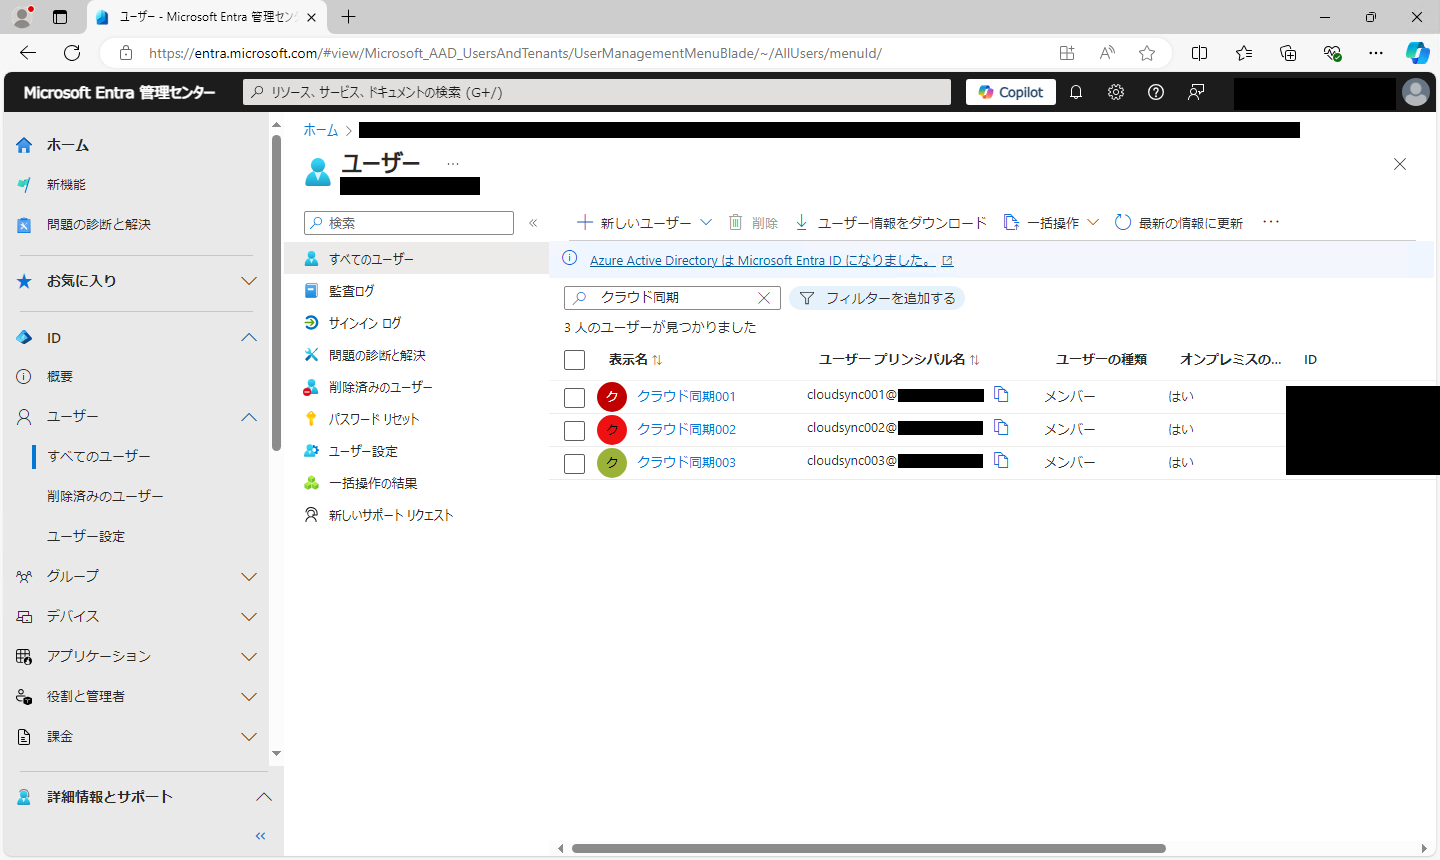Open user クラウド同期002
This screenshot has height=860, width=1440.
tap(686, 430)
